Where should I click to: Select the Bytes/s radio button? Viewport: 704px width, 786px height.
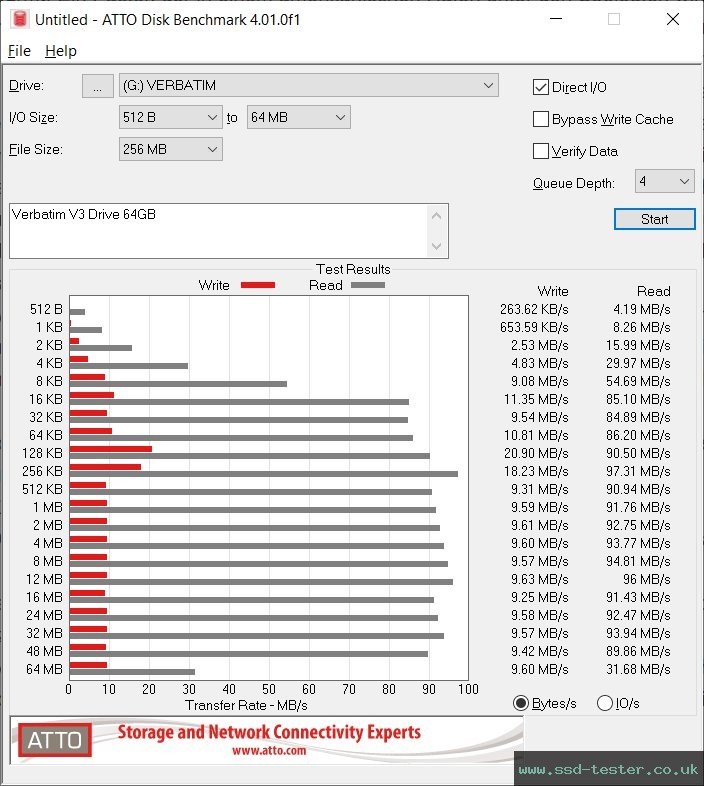pos(521,703)
